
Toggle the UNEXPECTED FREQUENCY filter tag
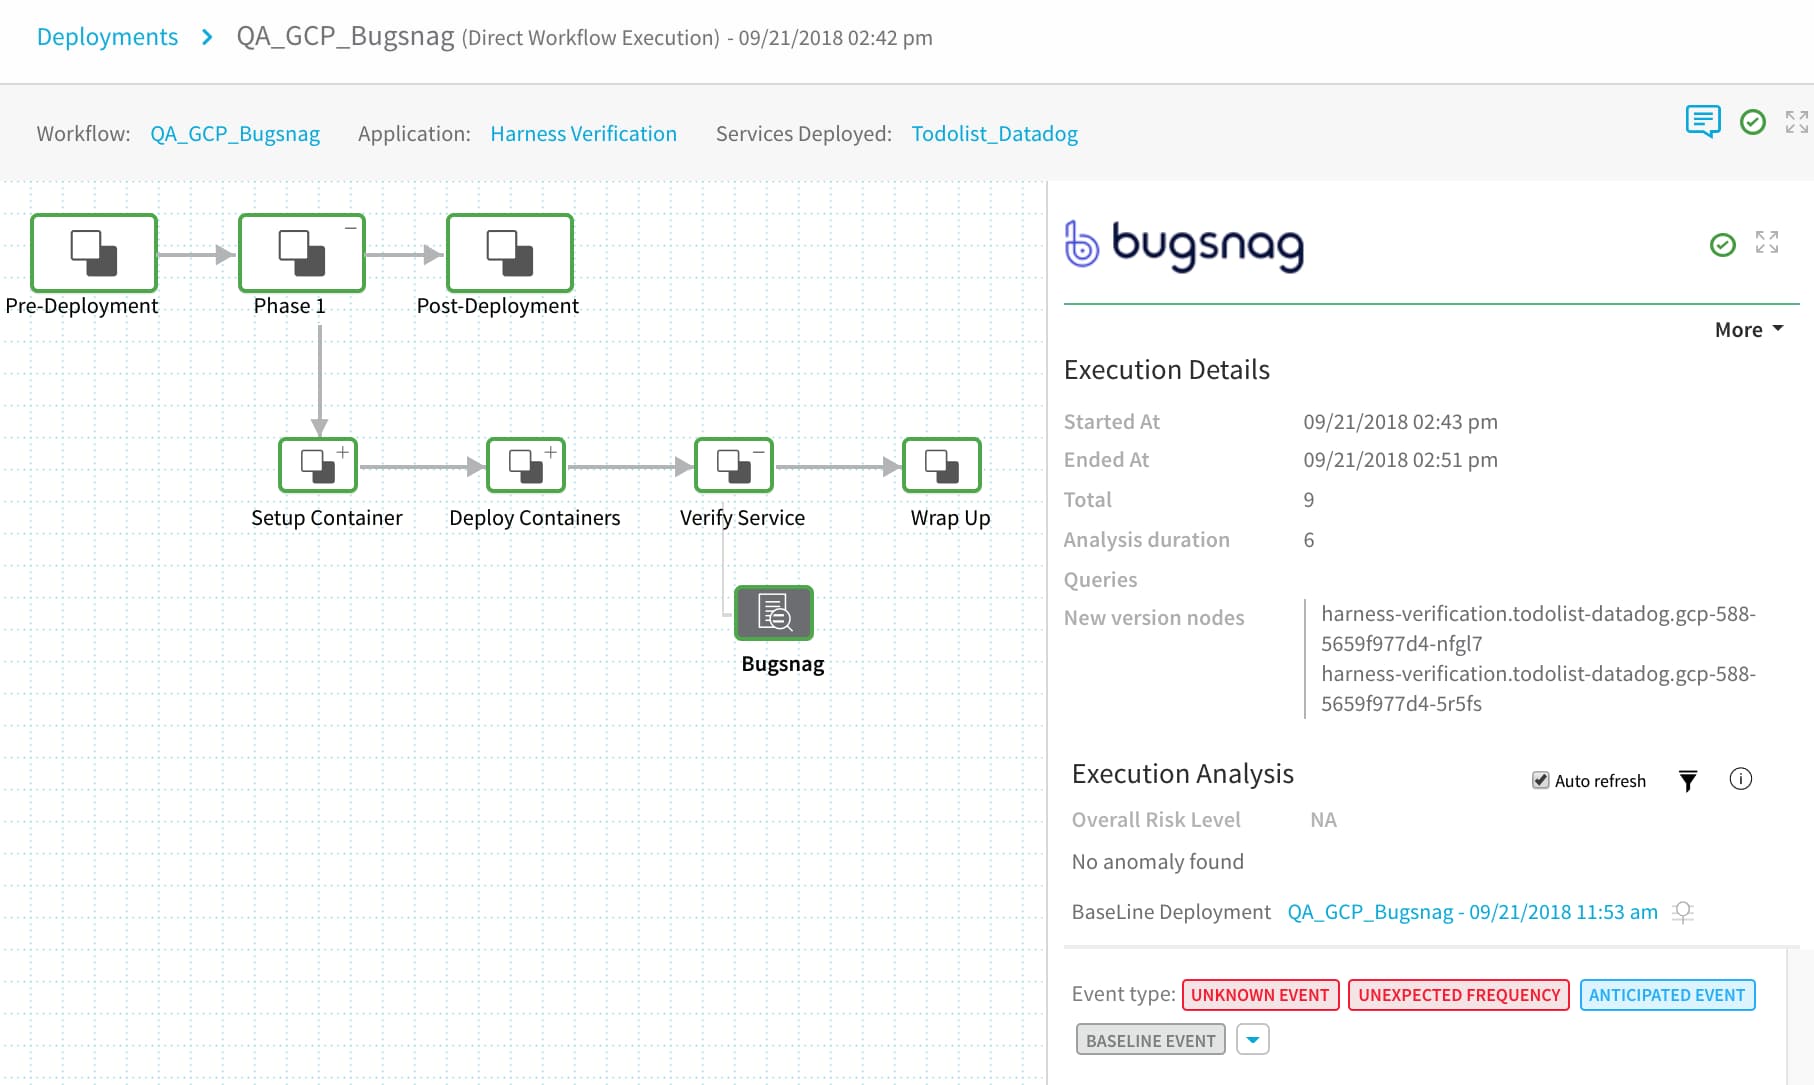pos(1459,995)
